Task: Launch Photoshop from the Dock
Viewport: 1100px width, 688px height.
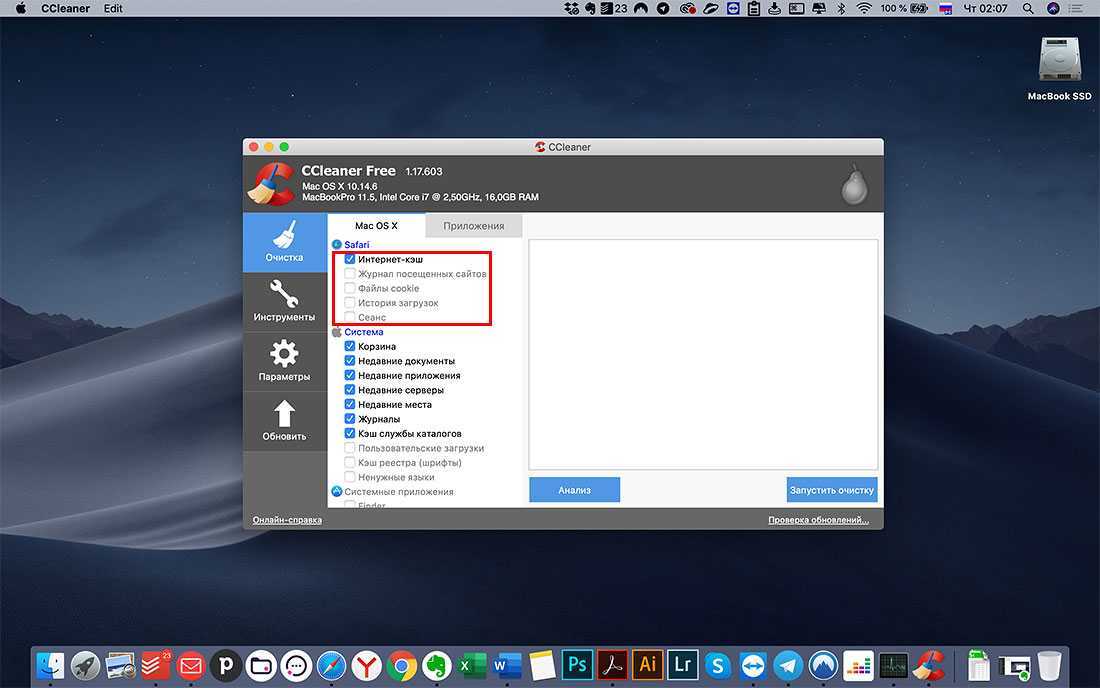Action: [576, 665]
